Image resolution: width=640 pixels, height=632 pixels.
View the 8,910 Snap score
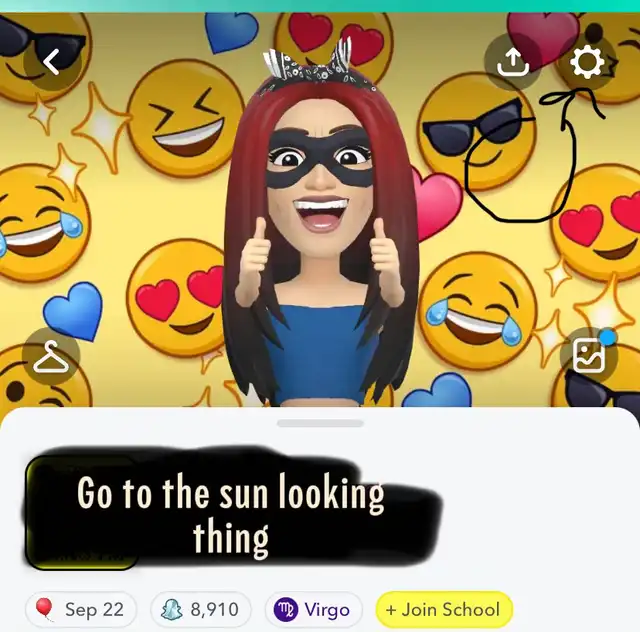(x=201, y=610)
